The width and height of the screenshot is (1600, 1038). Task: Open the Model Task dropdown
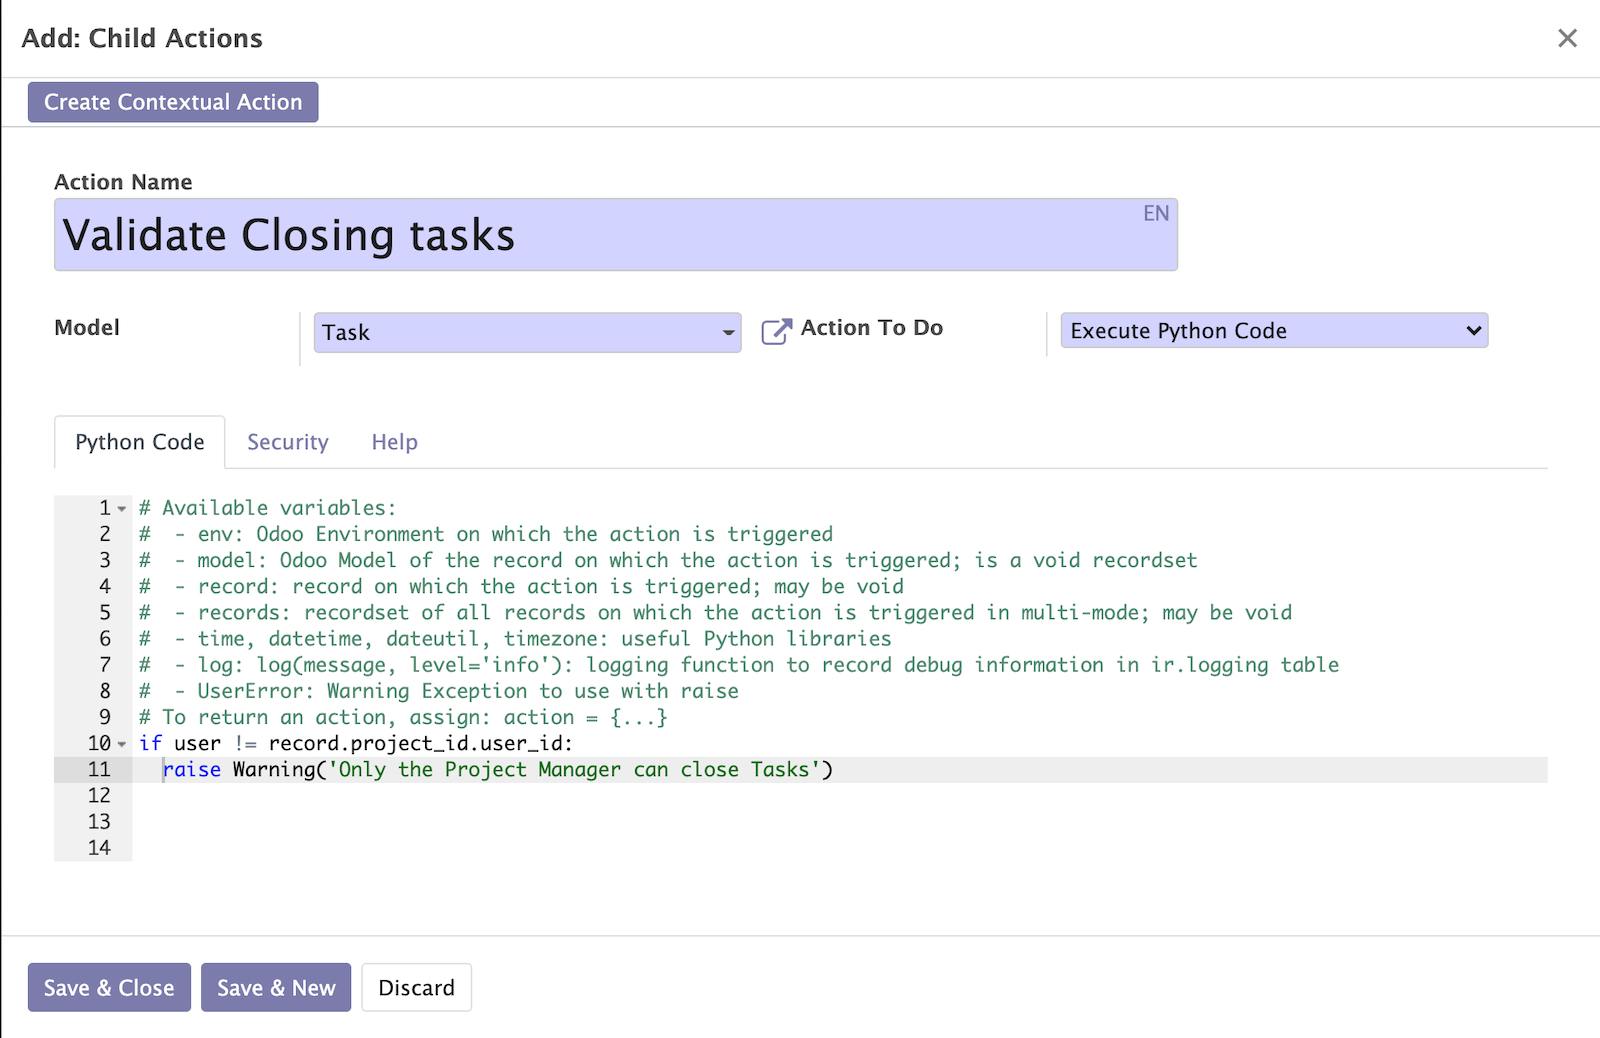527,332
